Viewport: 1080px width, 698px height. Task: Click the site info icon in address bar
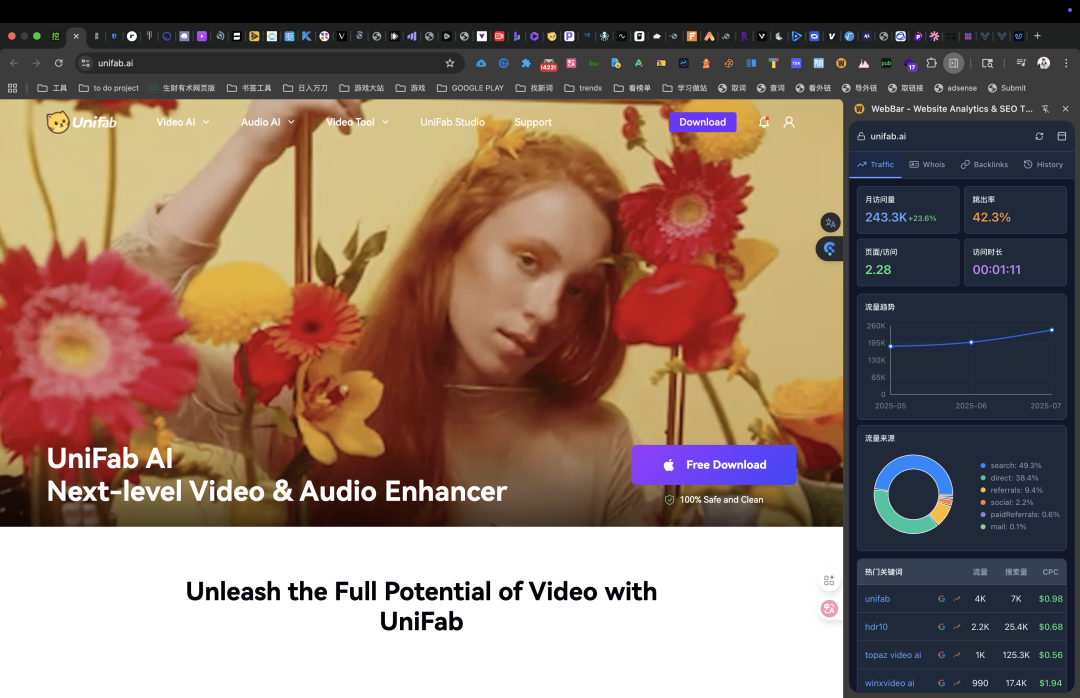tap(85, 63)
